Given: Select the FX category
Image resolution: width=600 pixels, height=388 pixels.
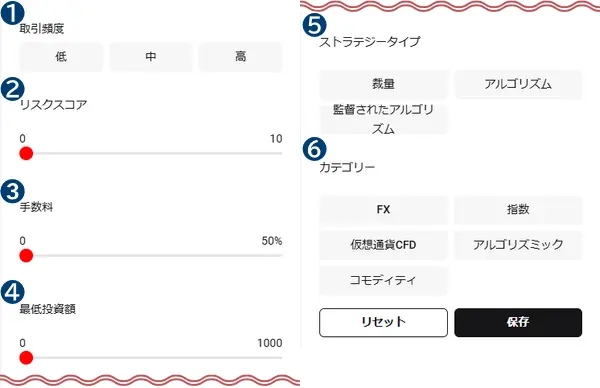Looking at the screenshot, I should click(x=383, y=210).
